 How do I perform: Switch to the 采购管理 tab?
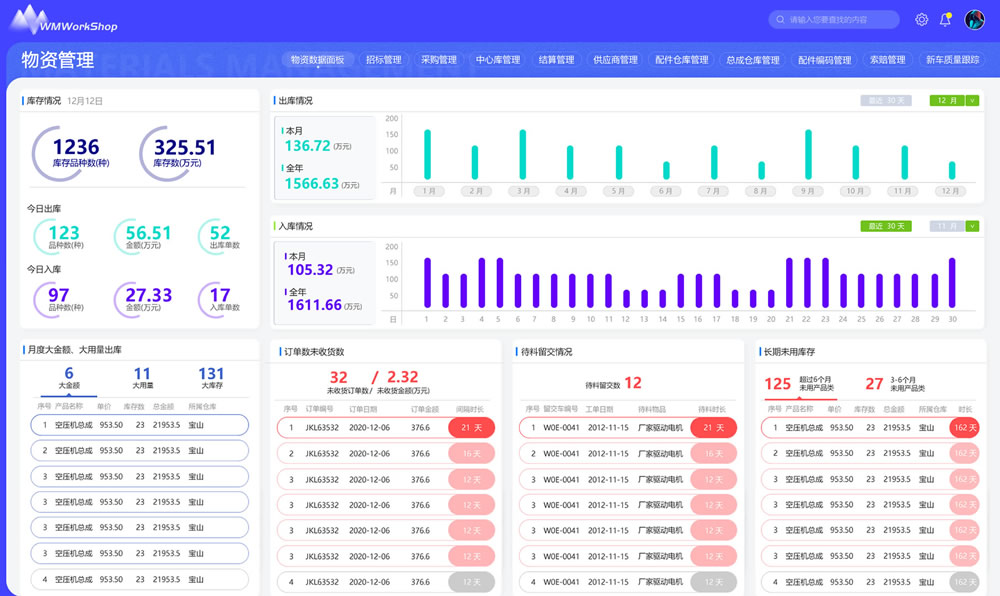coord(438,60)
